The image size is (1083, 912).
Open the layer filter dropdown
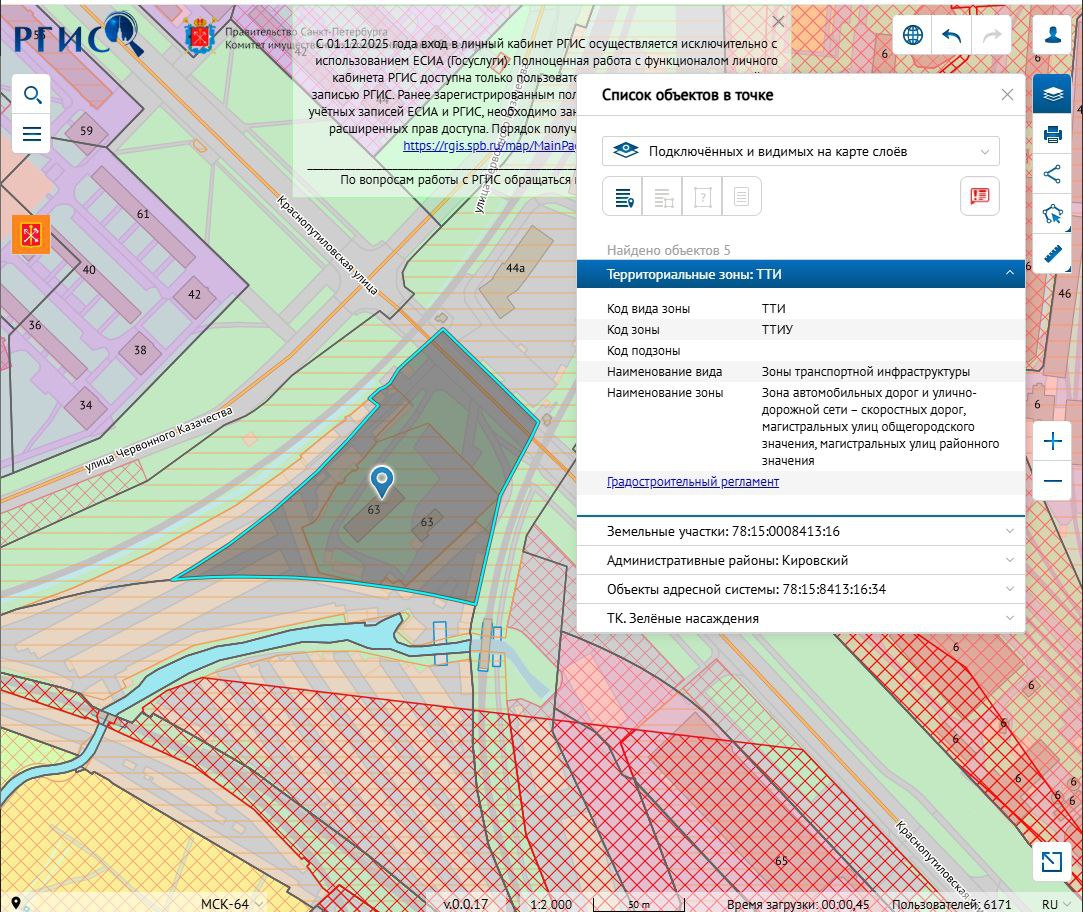800,151
